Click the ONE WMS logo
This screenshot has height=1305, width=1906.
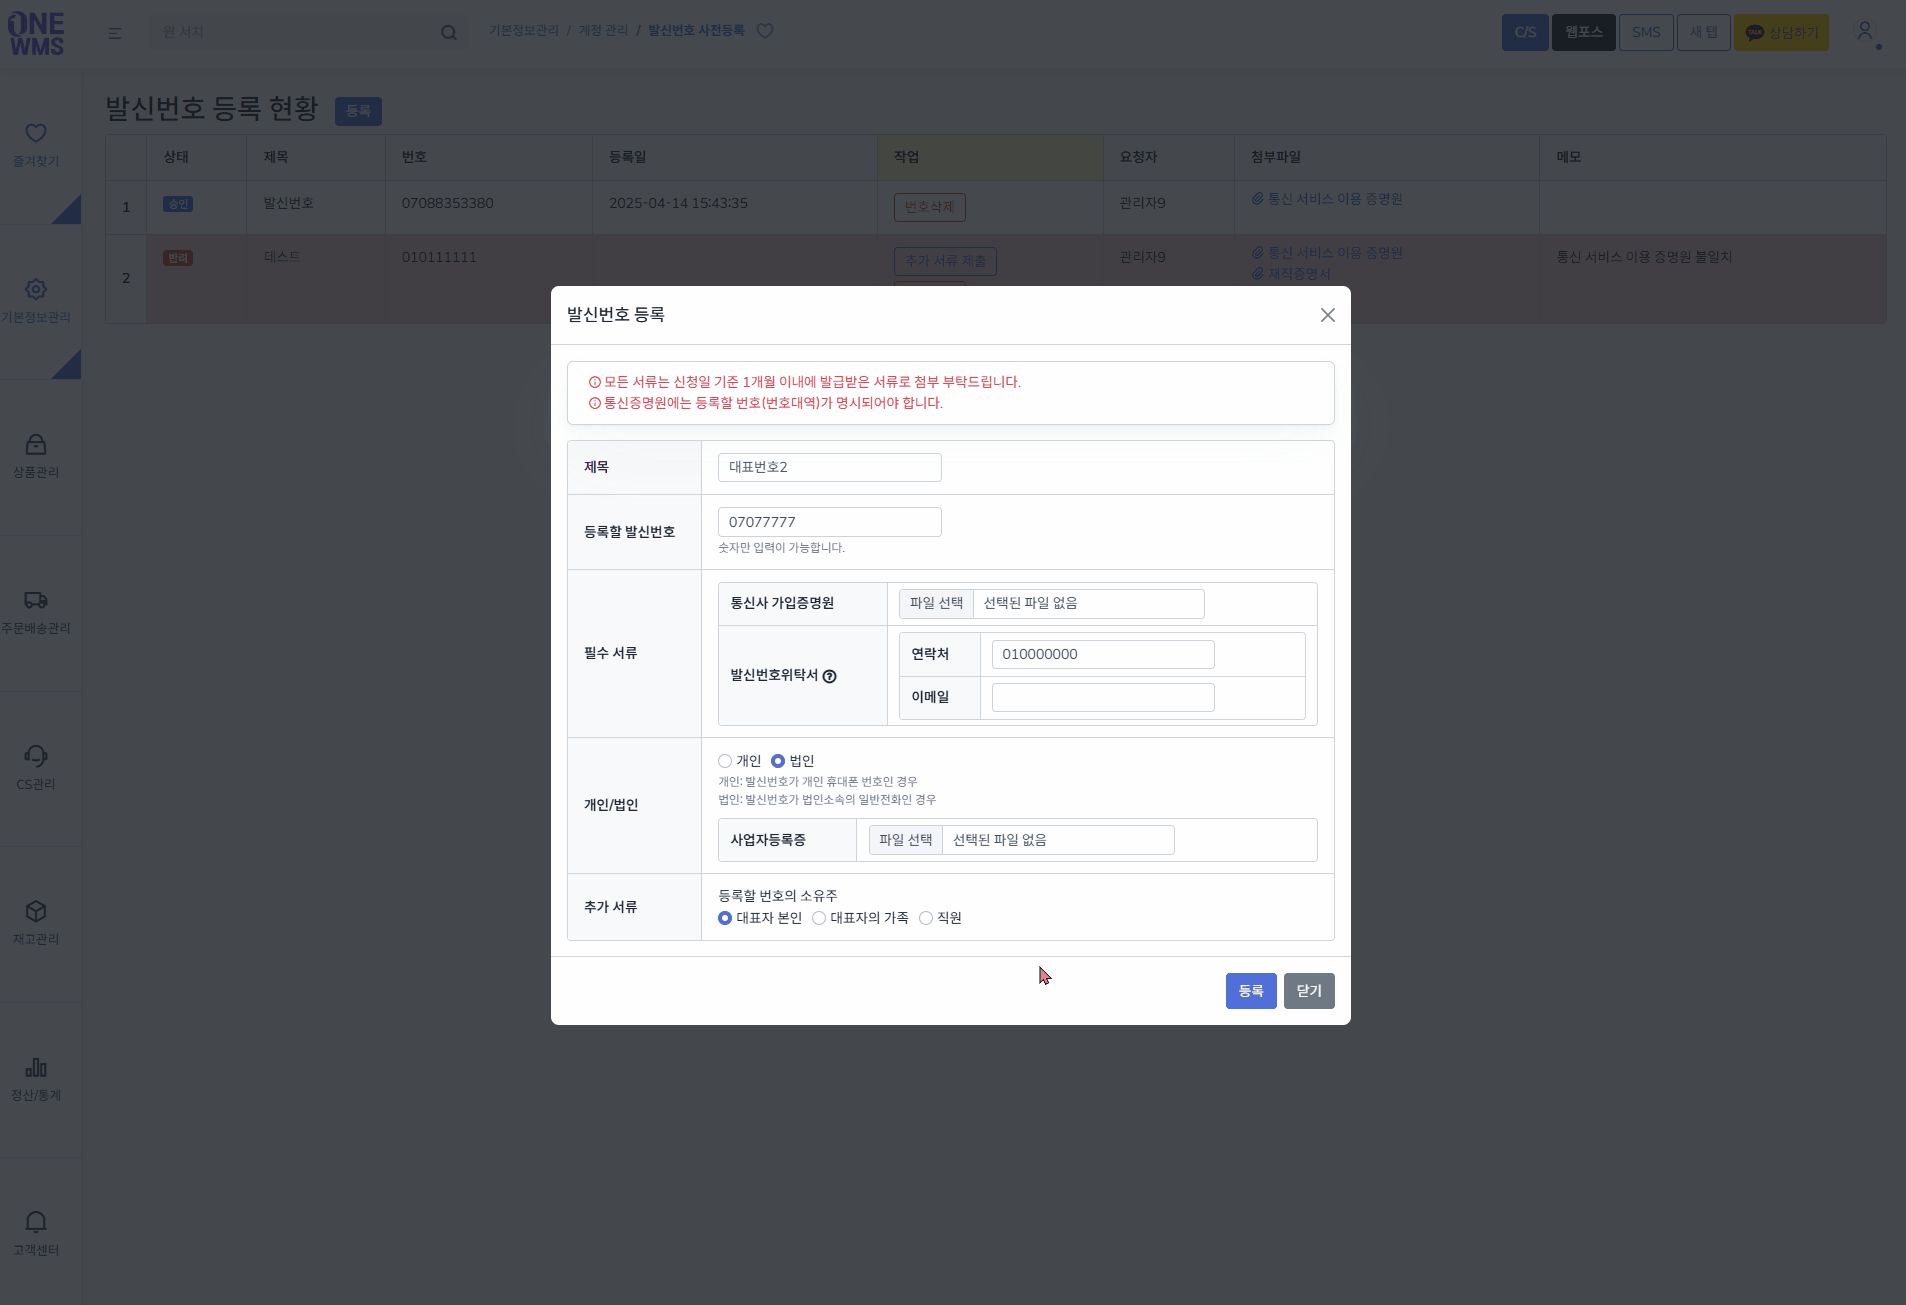36,33
